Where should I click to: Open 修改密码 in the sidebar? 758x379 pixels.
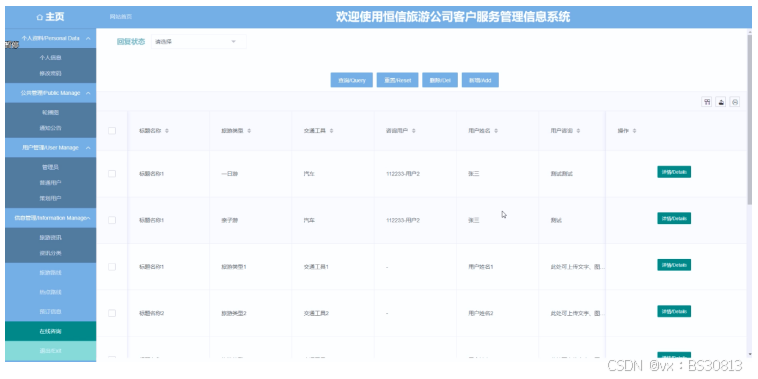point(51,73)
